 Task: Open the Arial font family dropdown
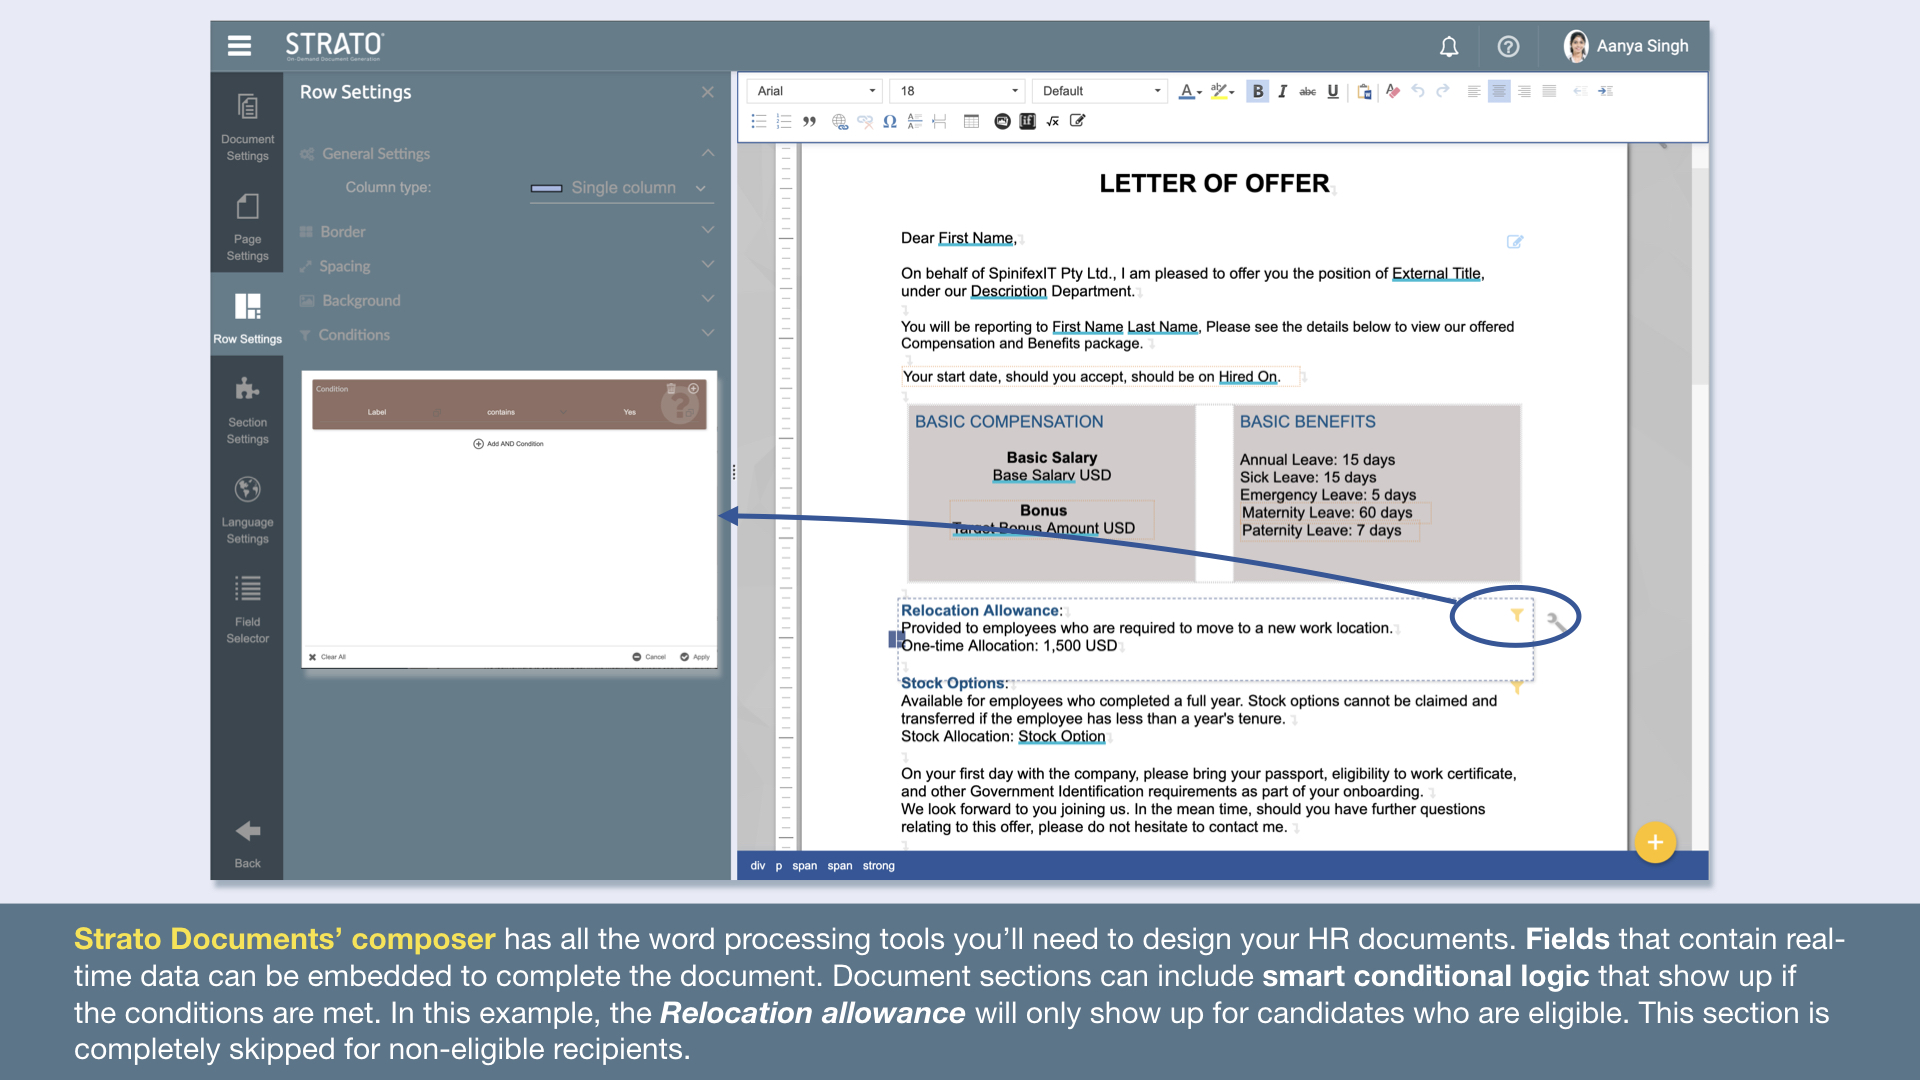point(815,91)
